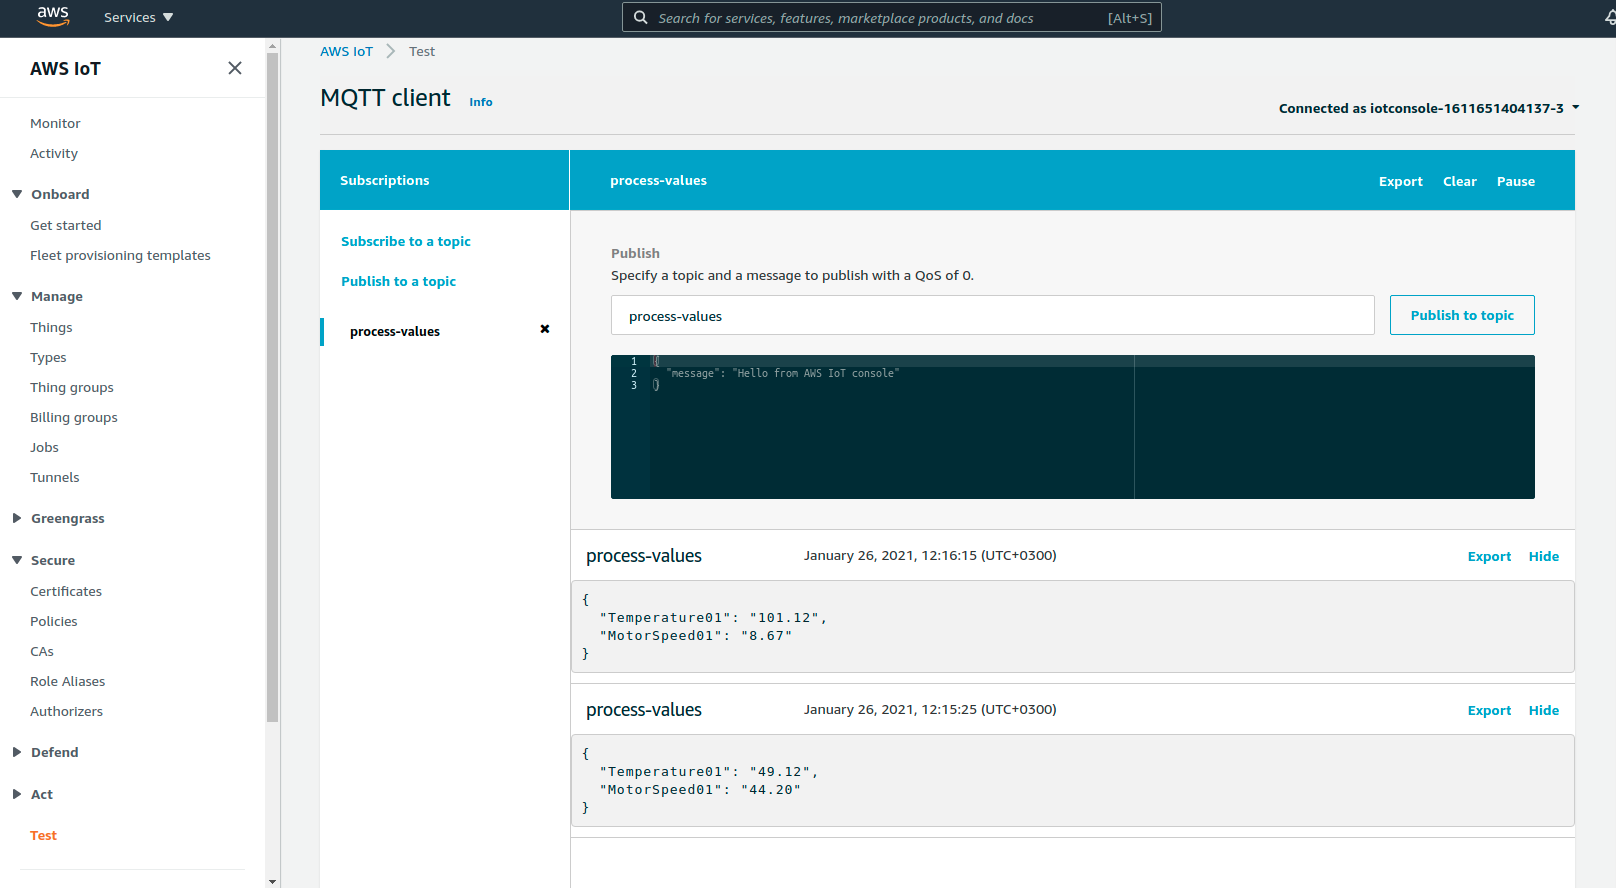Open Get started page
The image size is (1616, 888).
(x=66, y=225)
